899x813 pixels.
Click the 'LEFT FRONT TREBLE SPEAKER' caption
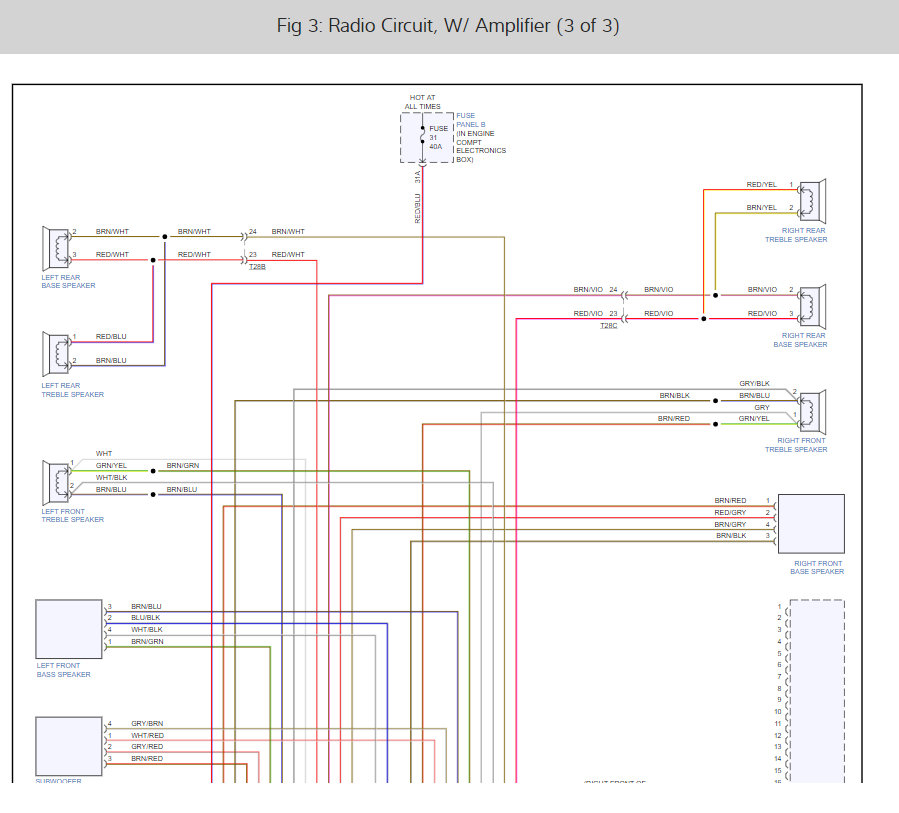[x=72, y=515]
